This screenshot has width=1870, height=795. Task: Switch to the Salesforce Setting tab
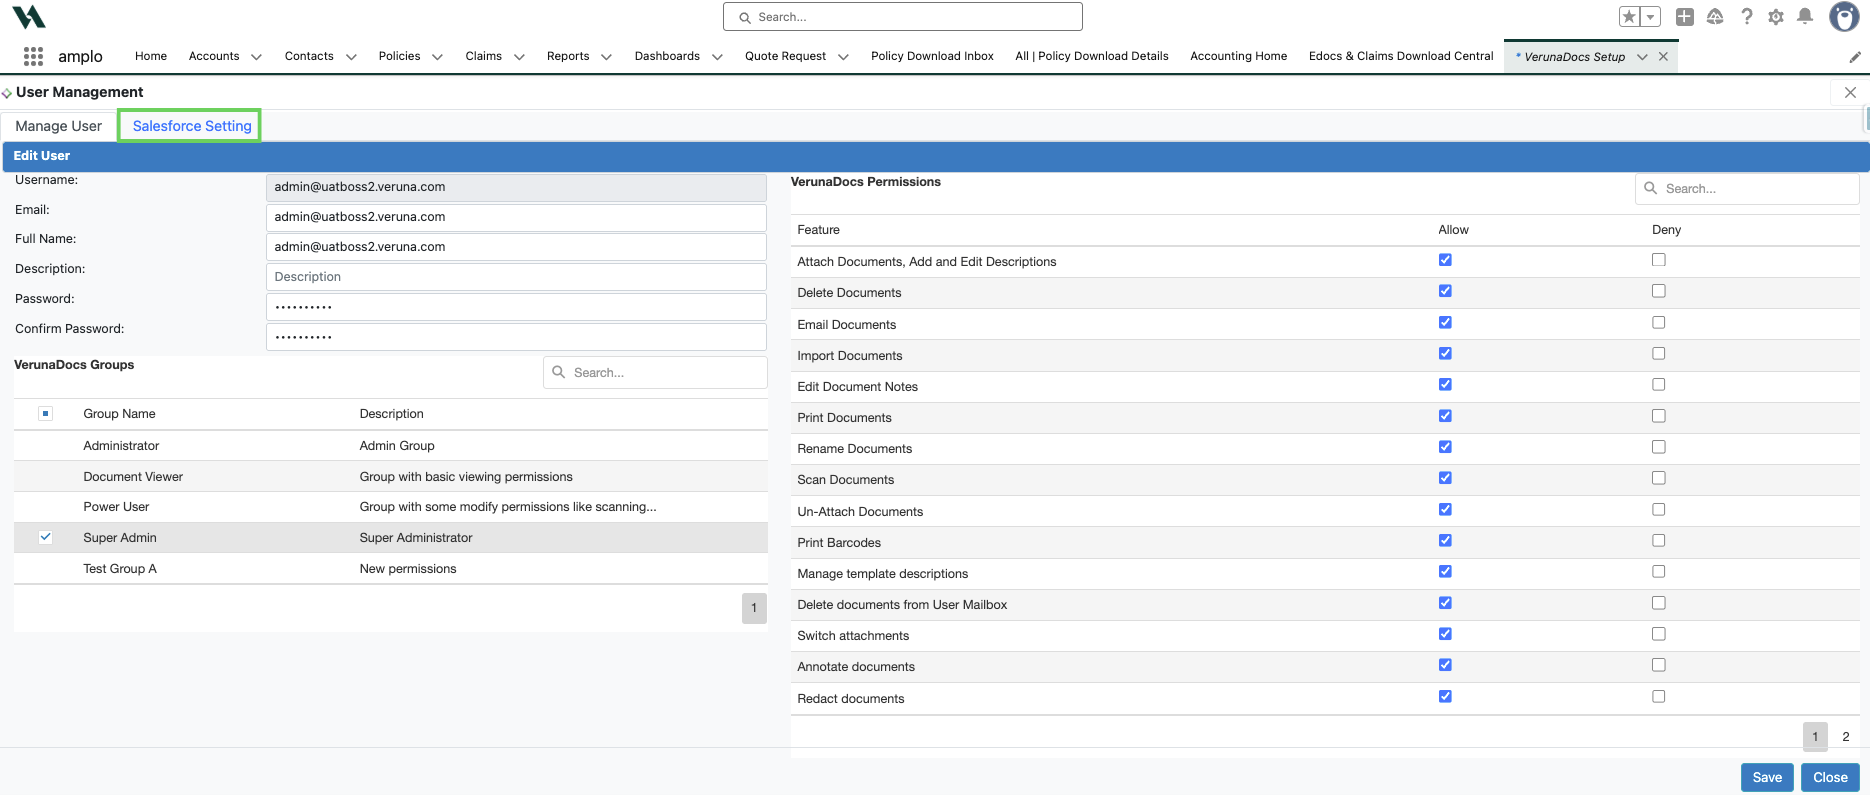tap(192, 126)
